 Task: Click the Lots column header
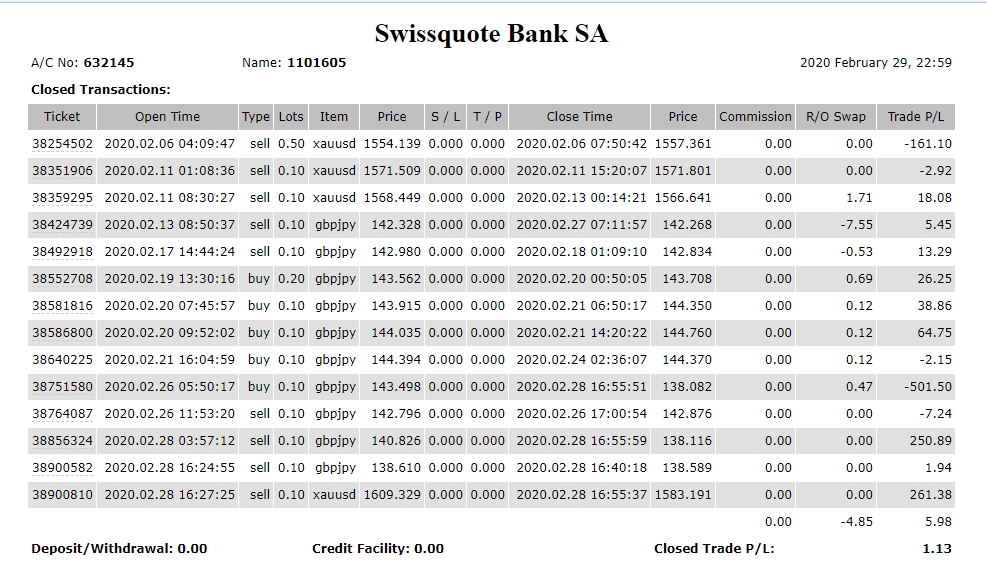click(x=291, y=117)
